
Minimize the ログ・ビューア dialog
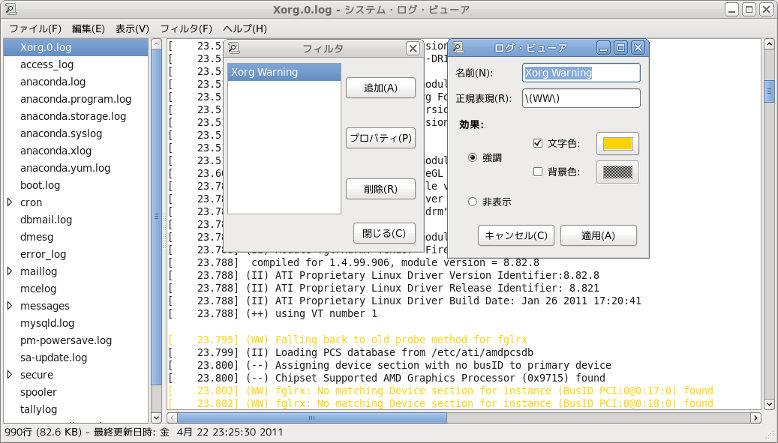604,48
